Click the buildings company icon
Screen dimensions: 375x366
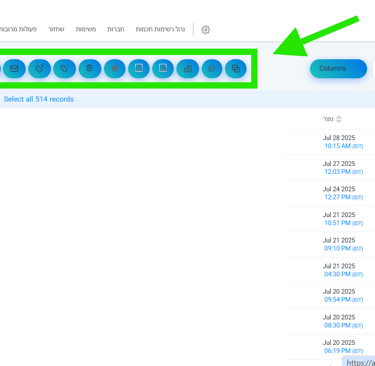click(x=188, y=69)
